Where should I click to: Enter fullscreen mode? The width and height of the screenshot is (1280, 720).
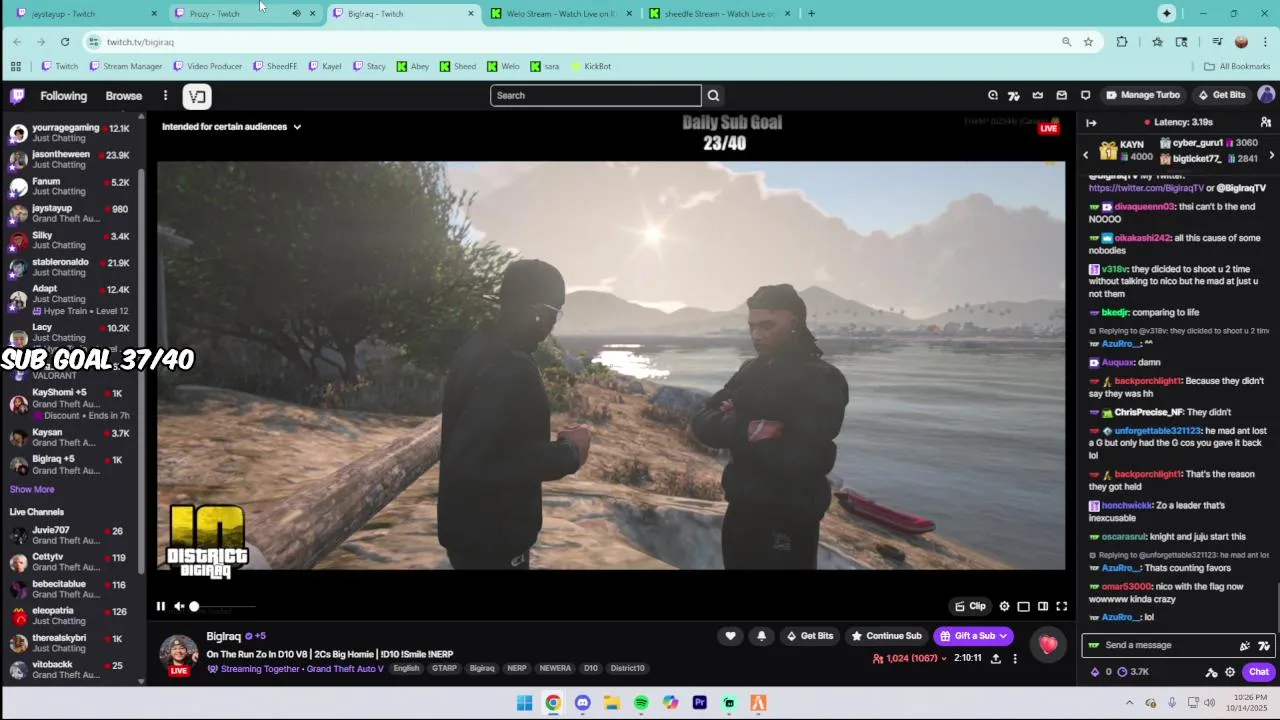pos(1061,606)
